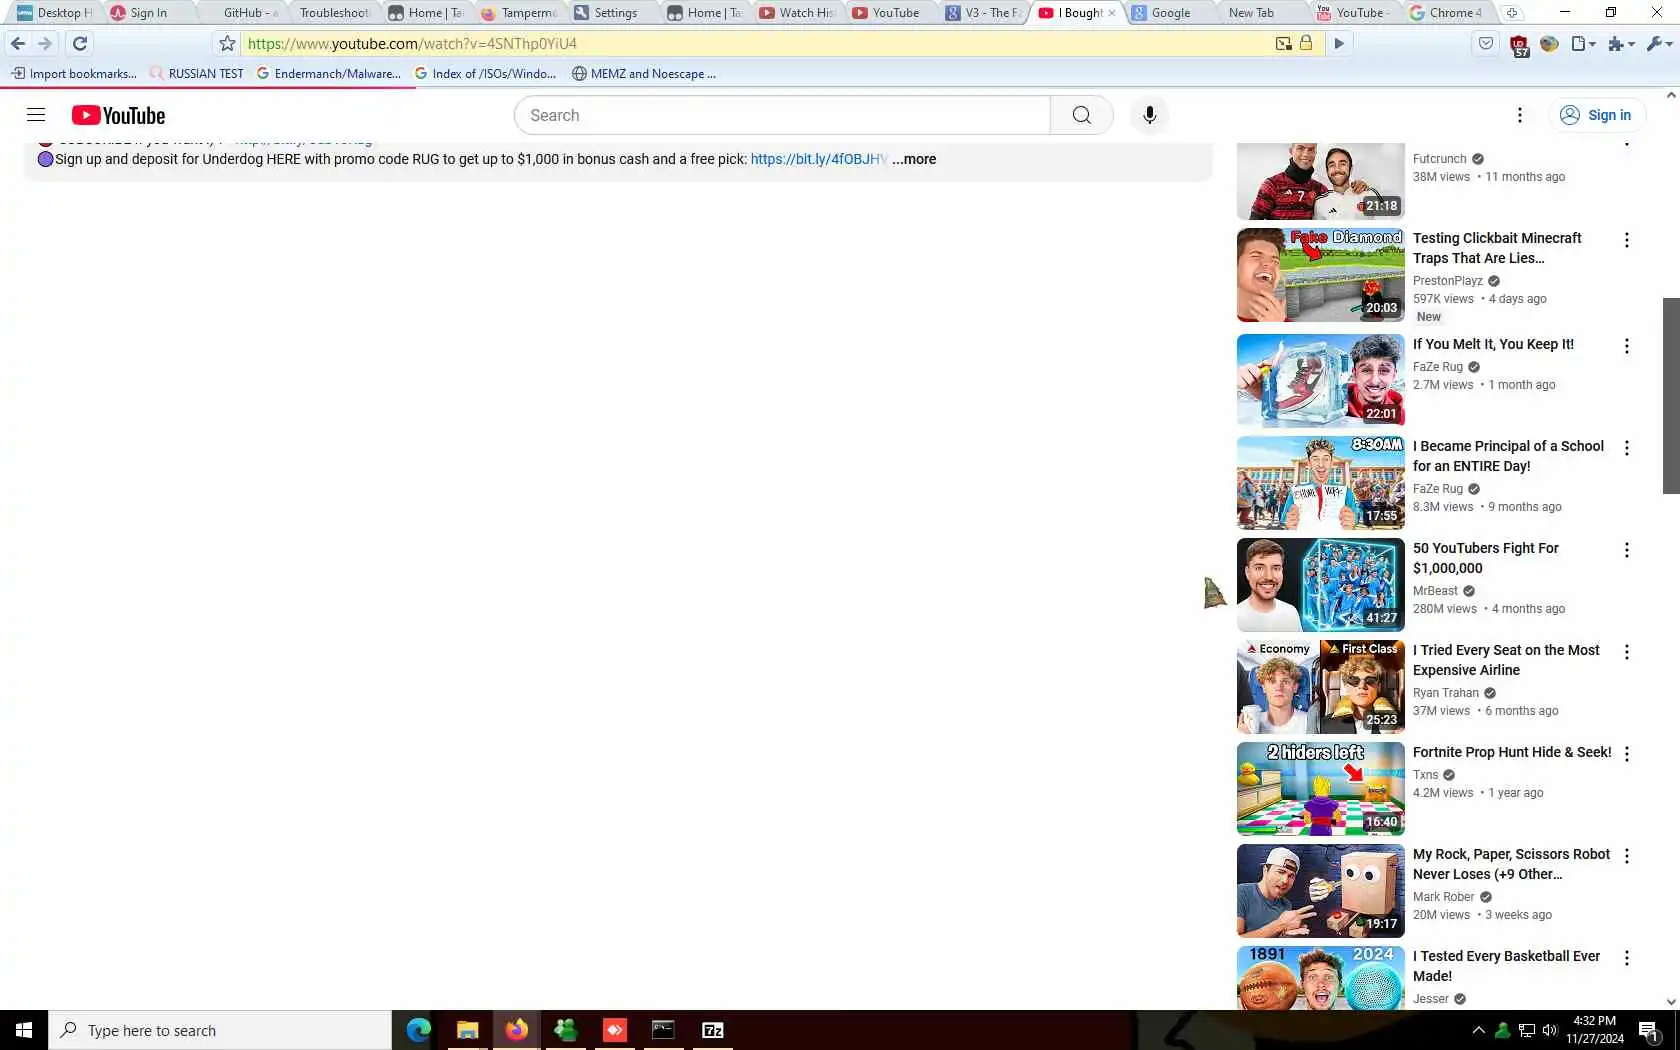Click the Sign in button on YouTube
Image resolution: width=1680 pixels, height=1050 pixels.
point(1596,115)
